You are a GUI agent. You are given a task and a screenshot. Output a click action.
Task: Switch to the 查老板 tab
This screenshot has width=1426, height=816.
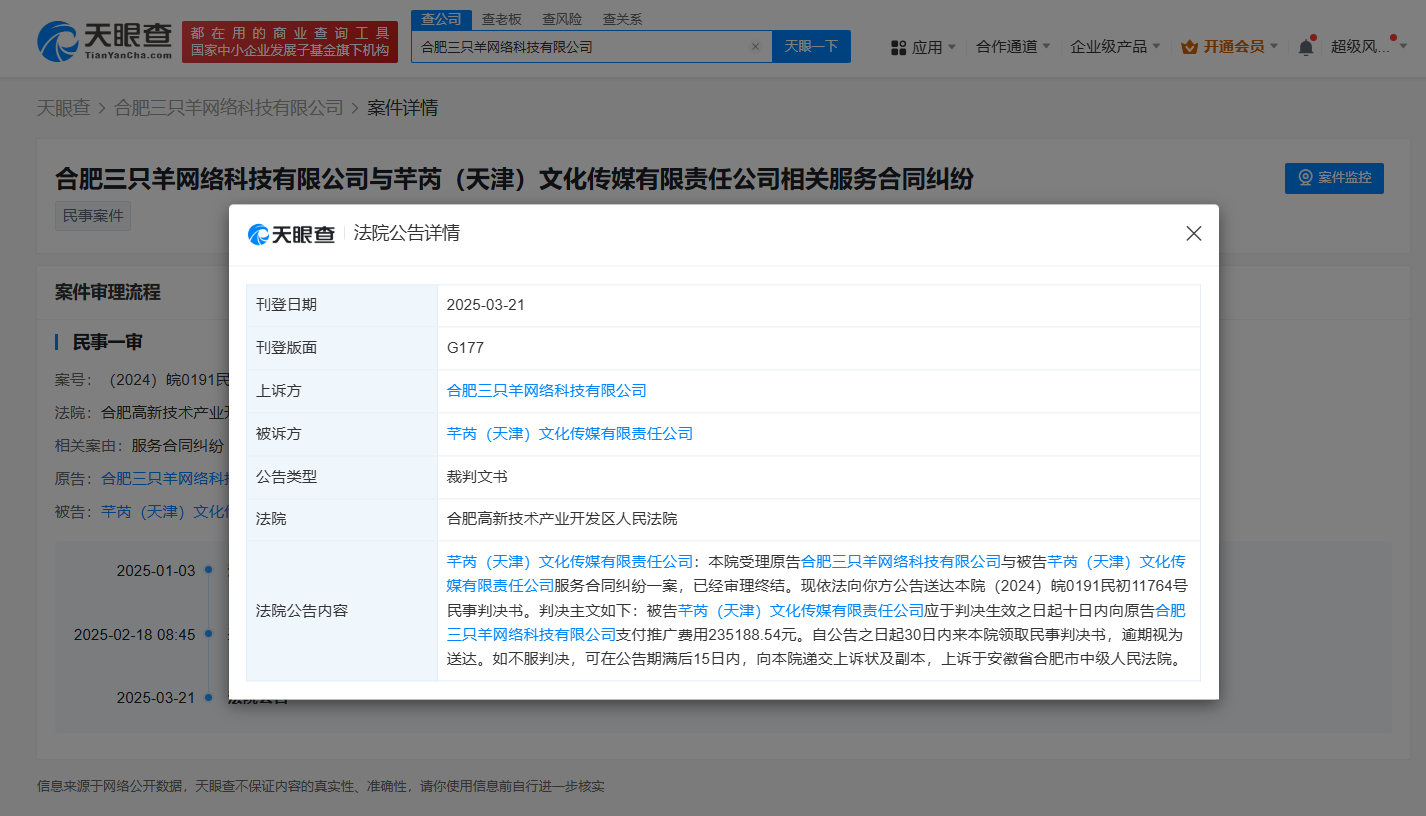(x=501, y=19)
